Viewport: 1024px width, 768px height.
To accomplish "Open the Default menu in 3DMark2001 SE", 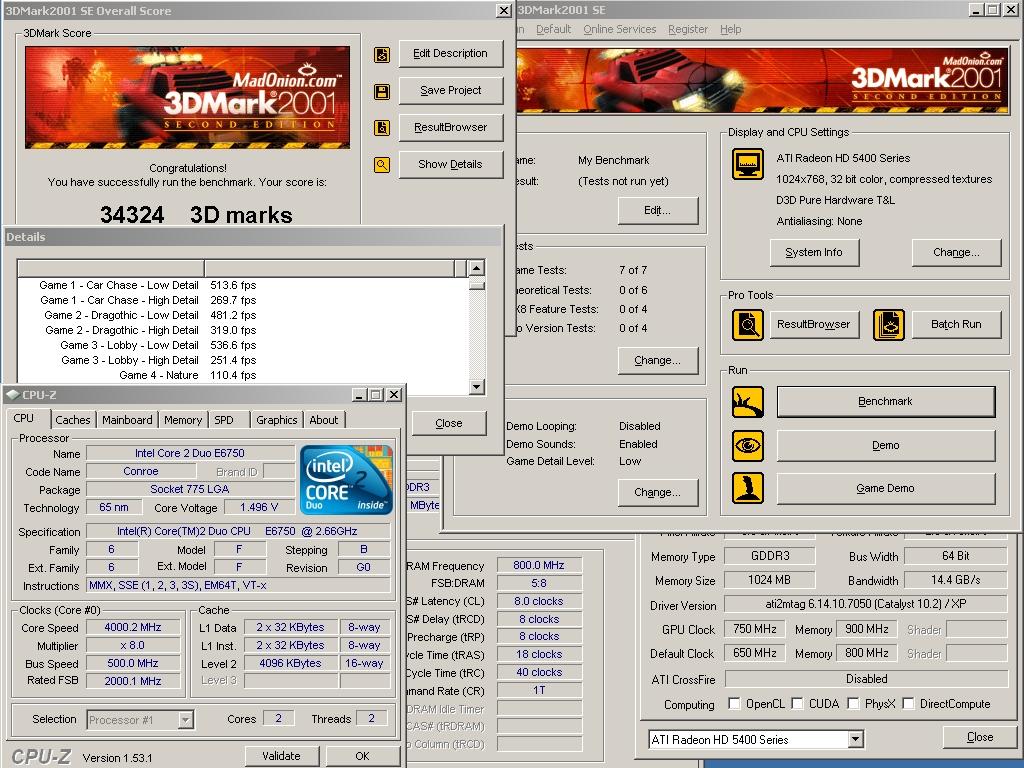I will [x=553, y=29].
